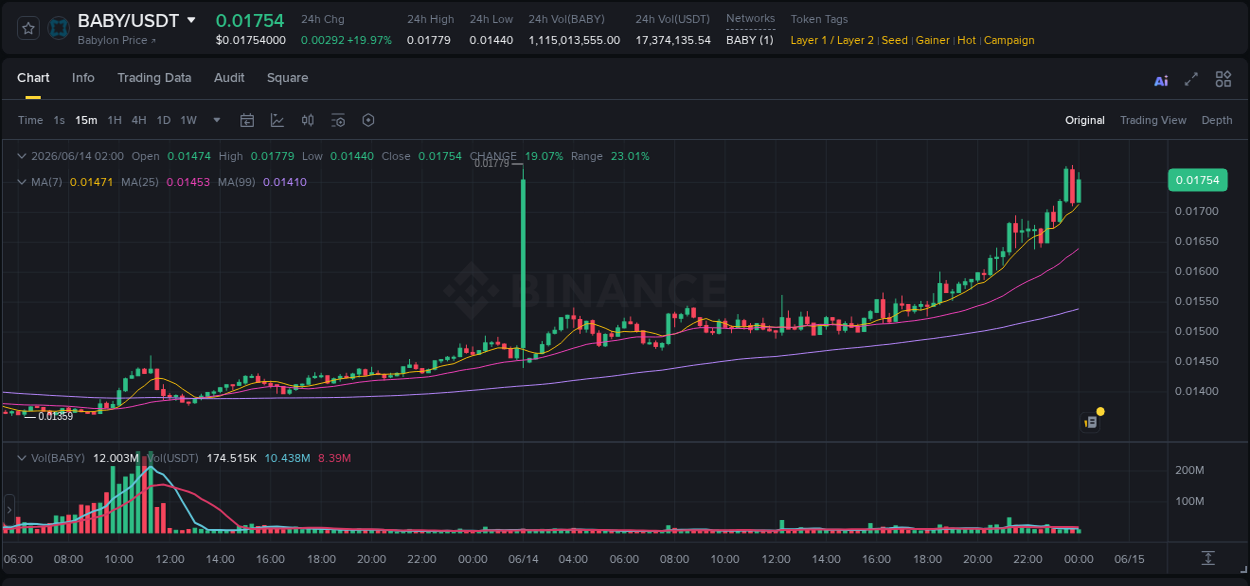
Task: Click the 06/14 date on time axis
Action: click(523, 558)
